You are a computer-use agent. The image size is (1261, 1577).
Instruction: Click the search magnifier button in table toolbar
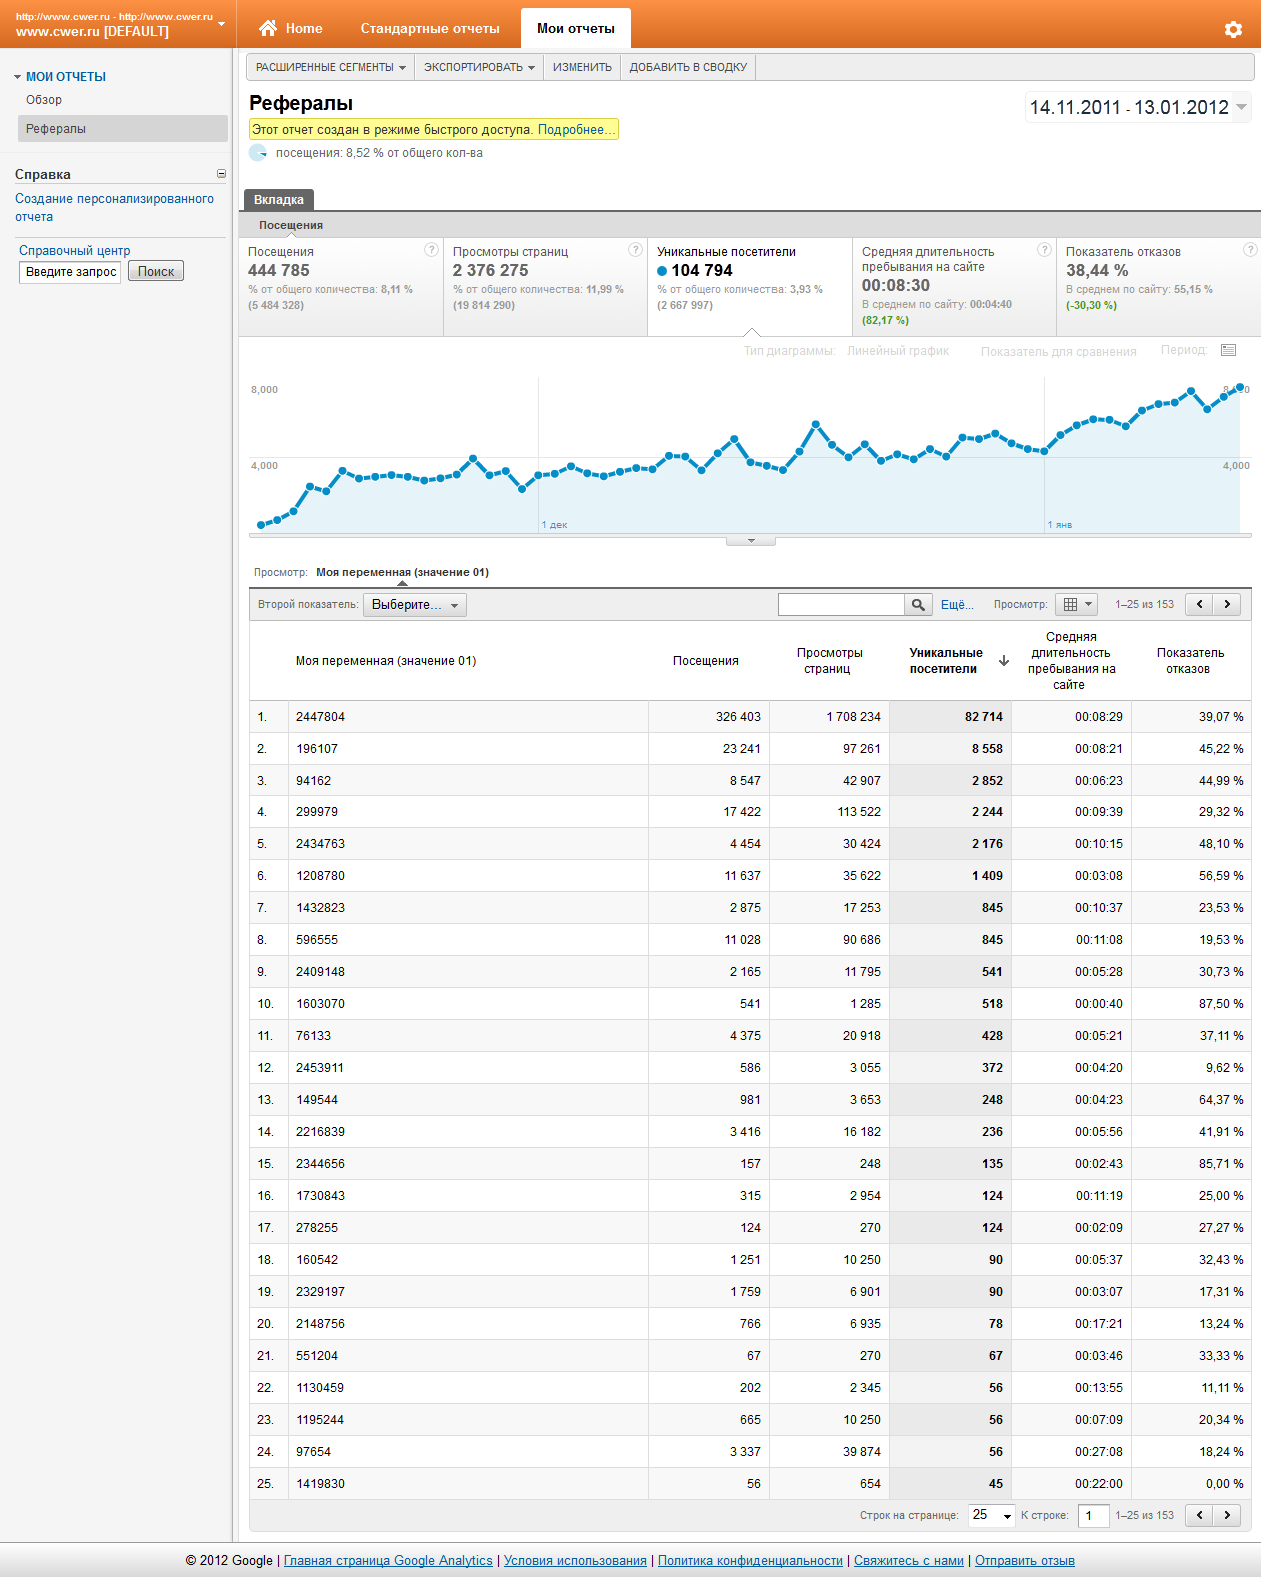pyautogui.click(x=918, y=604)
